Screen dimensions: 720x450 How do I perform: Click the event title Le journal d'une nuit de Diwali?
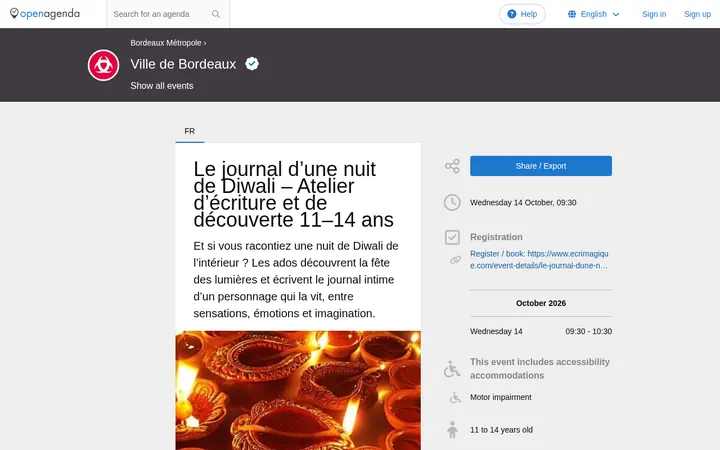[x=293, y=194]
